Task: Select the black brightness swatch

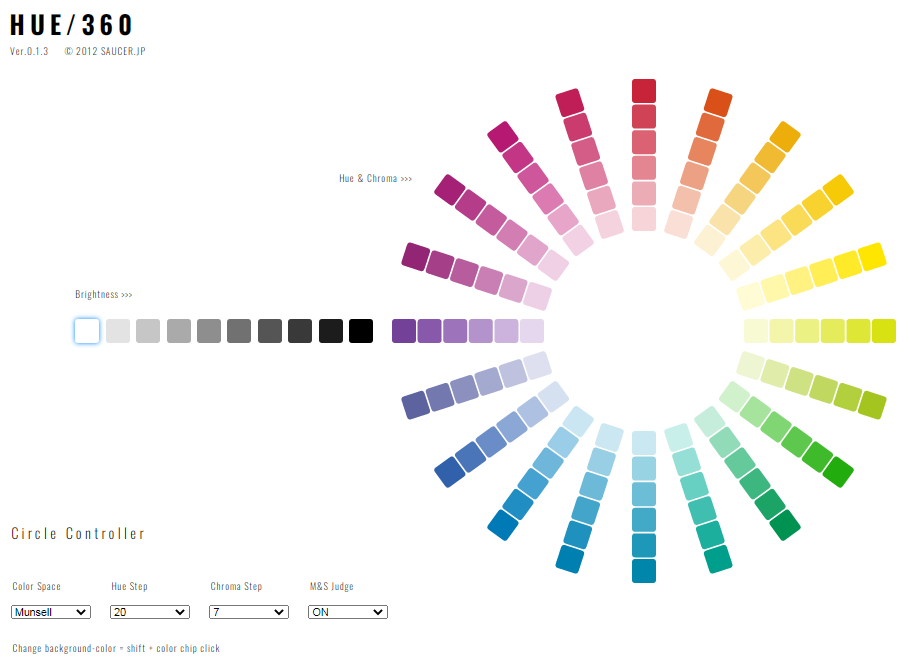Action: click(361, 331)
